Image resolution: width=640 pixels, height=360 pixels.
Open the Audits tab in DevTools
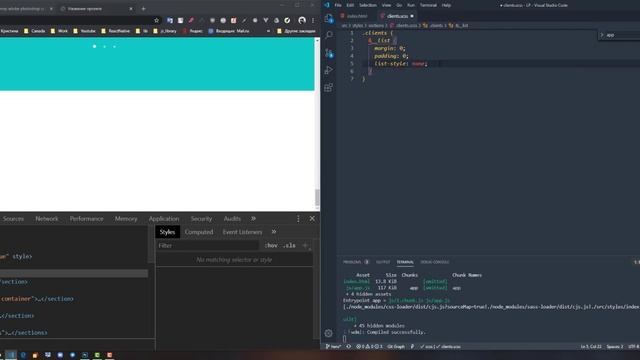[232, 219]
